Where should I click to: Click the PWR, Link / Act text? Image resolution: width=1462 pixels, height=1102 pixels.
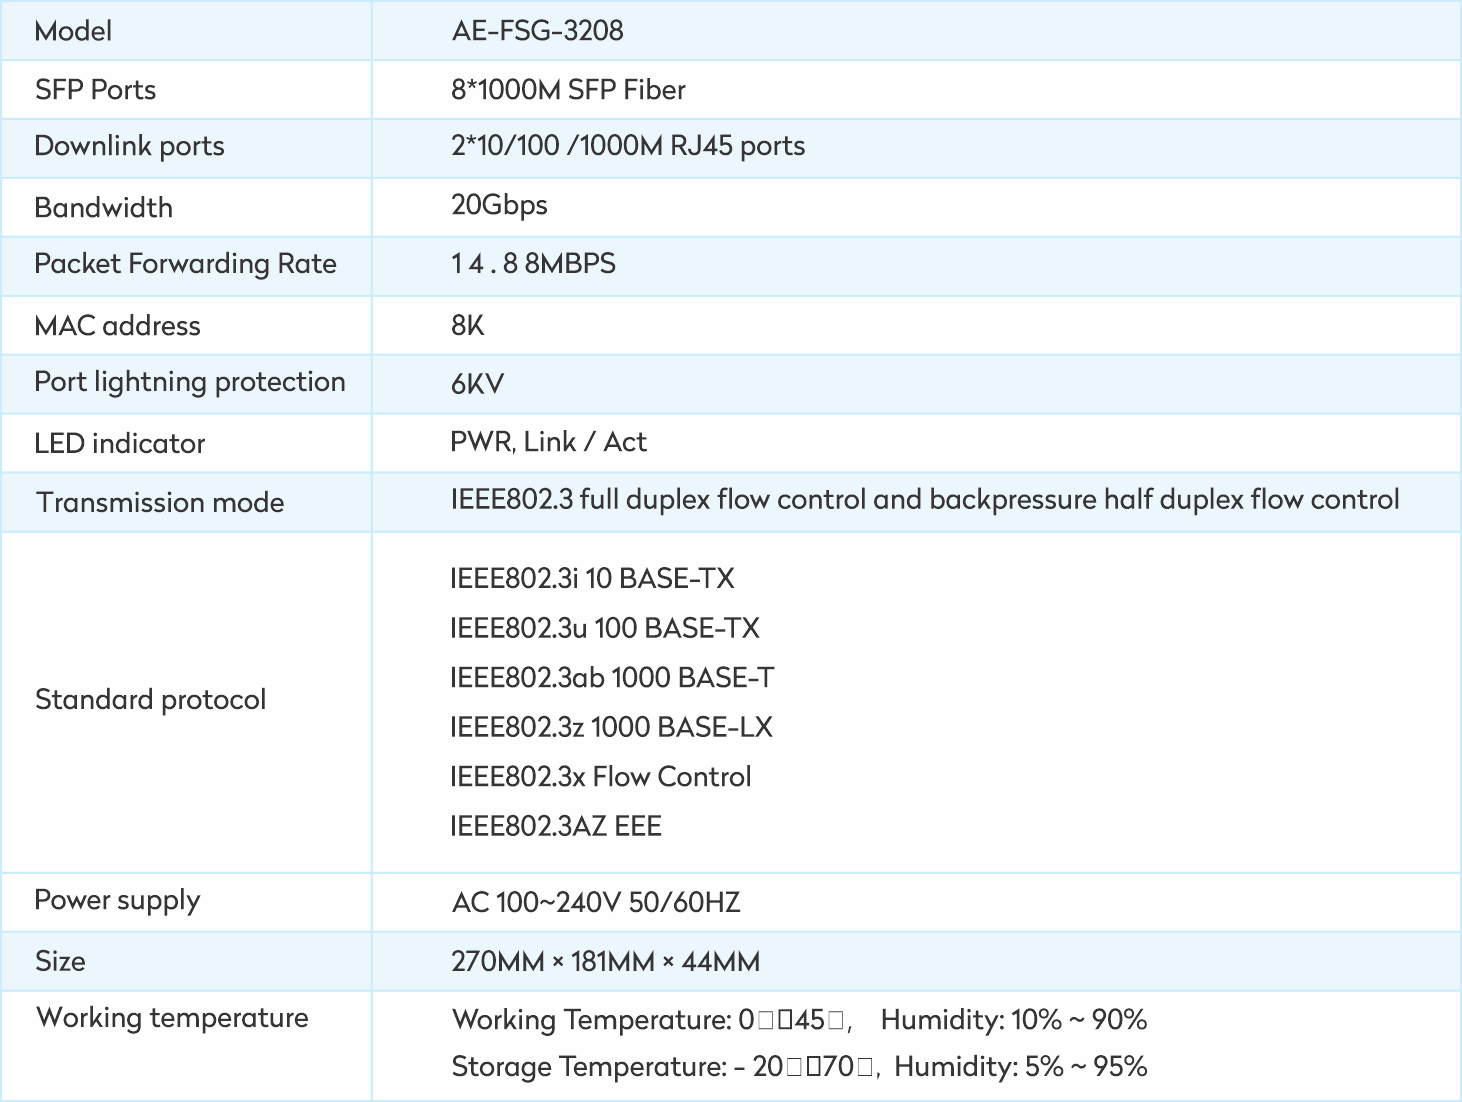pyautogui.click(x=548, y=442)
